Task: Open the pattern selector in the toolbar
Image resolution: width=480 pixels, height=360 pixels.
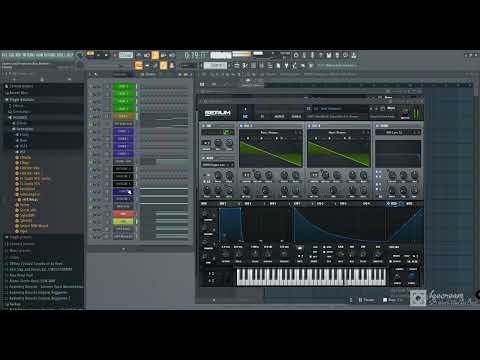Action: 215,65
